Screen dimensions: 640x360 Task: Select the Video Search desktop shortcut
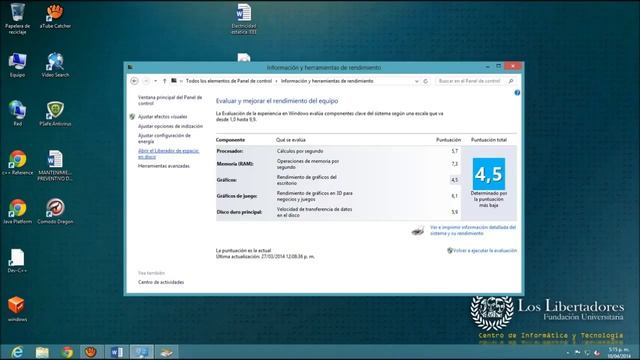55,65
